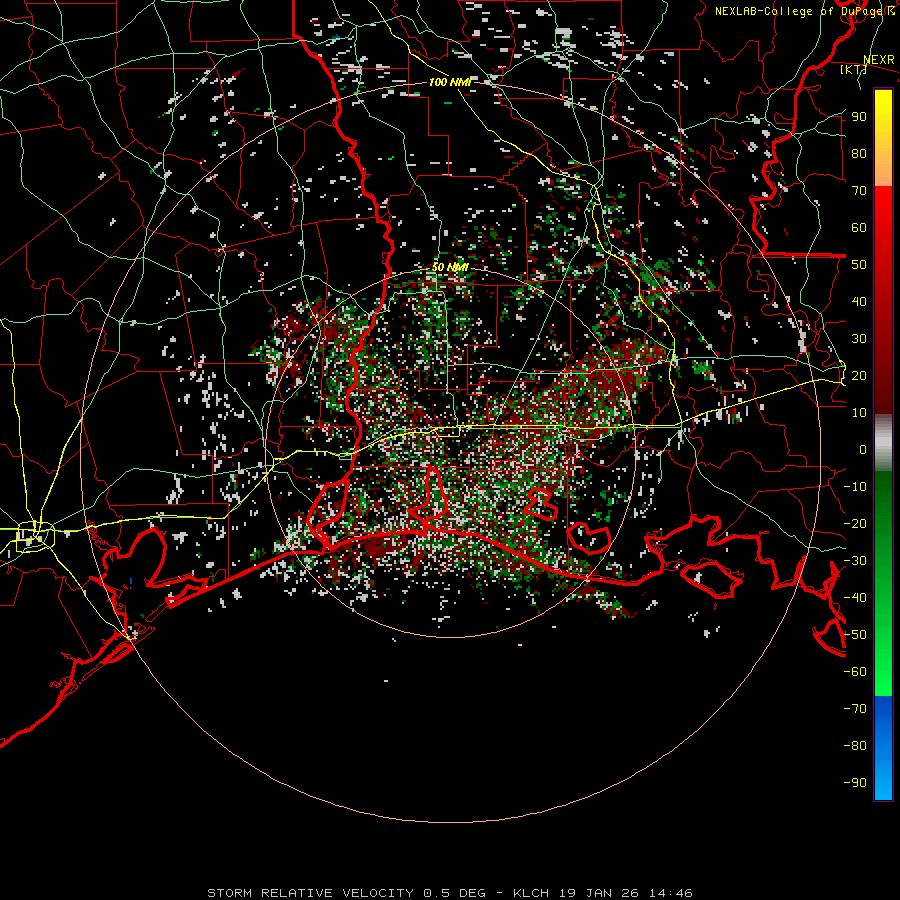Click the legend value "-50"
This screenshot has width=900, height=900.
(855, 635)
